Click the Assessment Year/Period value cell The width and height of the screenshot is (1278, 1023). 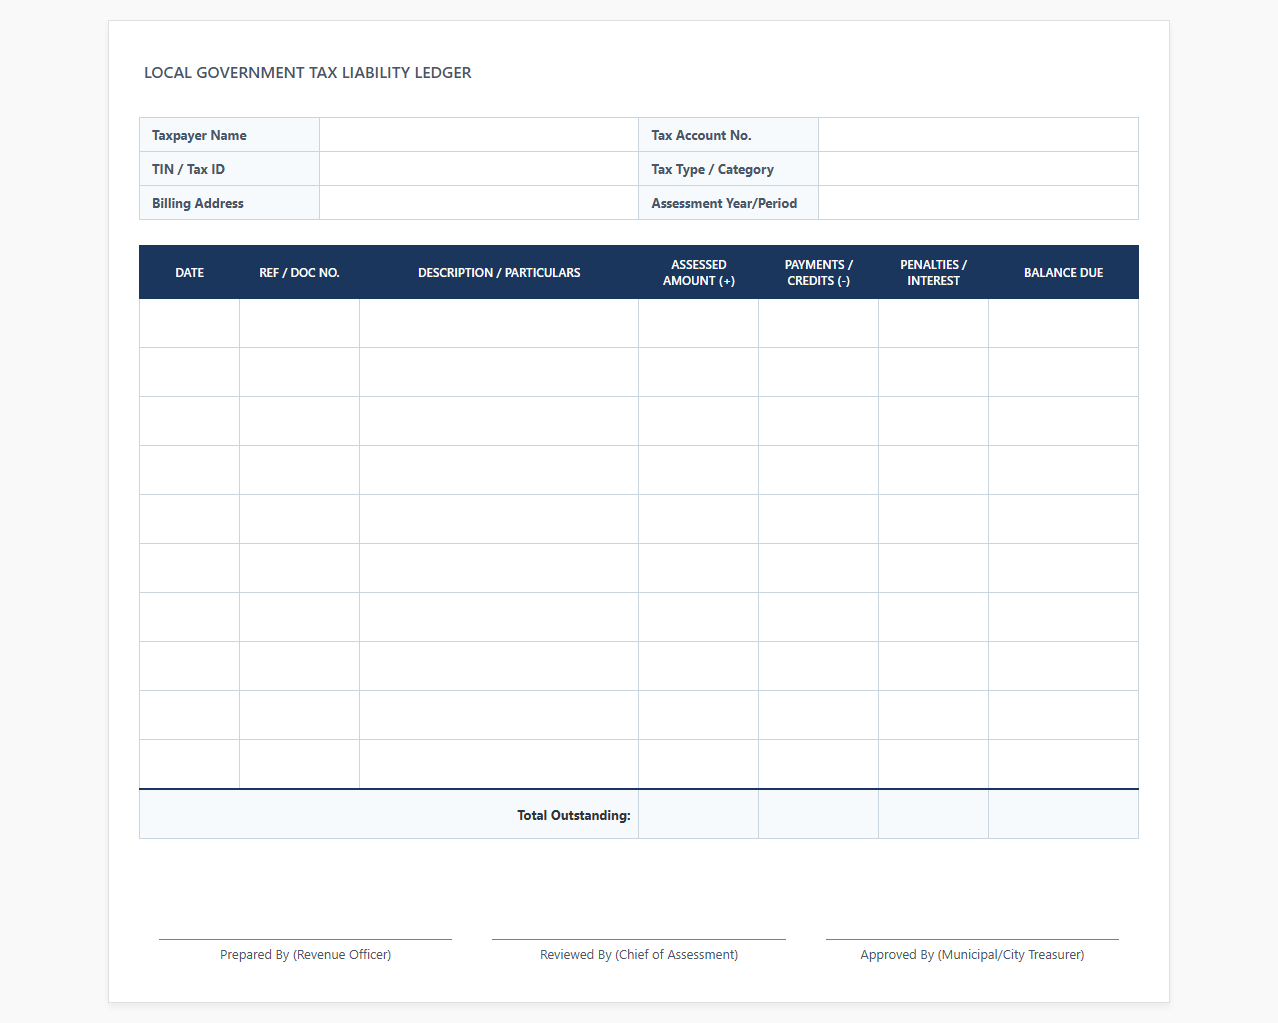978,203
